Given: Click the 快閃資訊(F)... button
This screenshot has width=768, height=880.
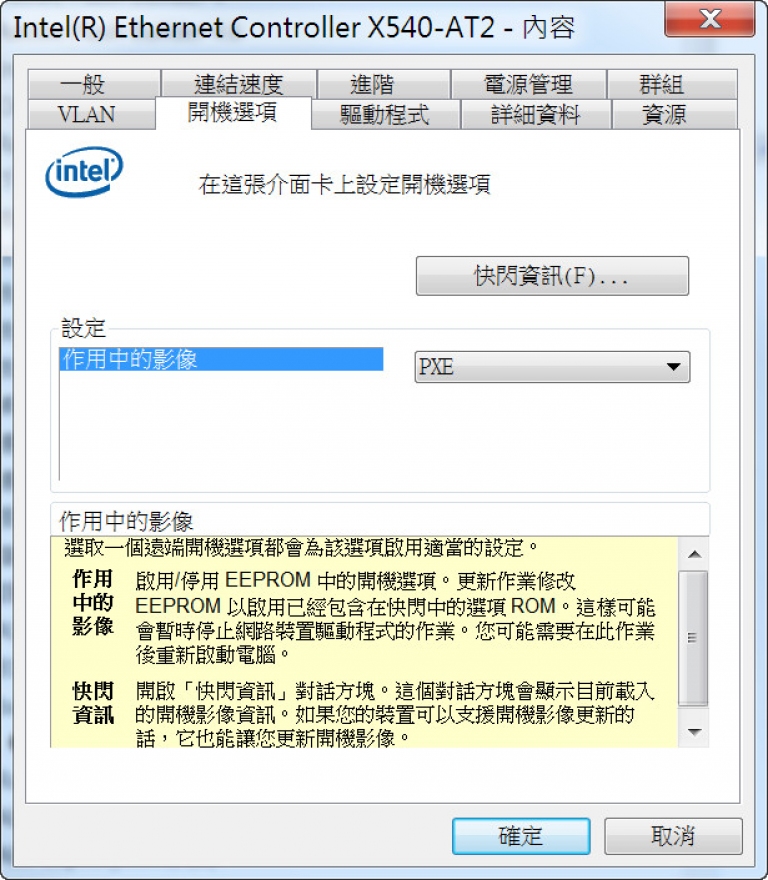Looking at the screenshot, I should point(552,276).
